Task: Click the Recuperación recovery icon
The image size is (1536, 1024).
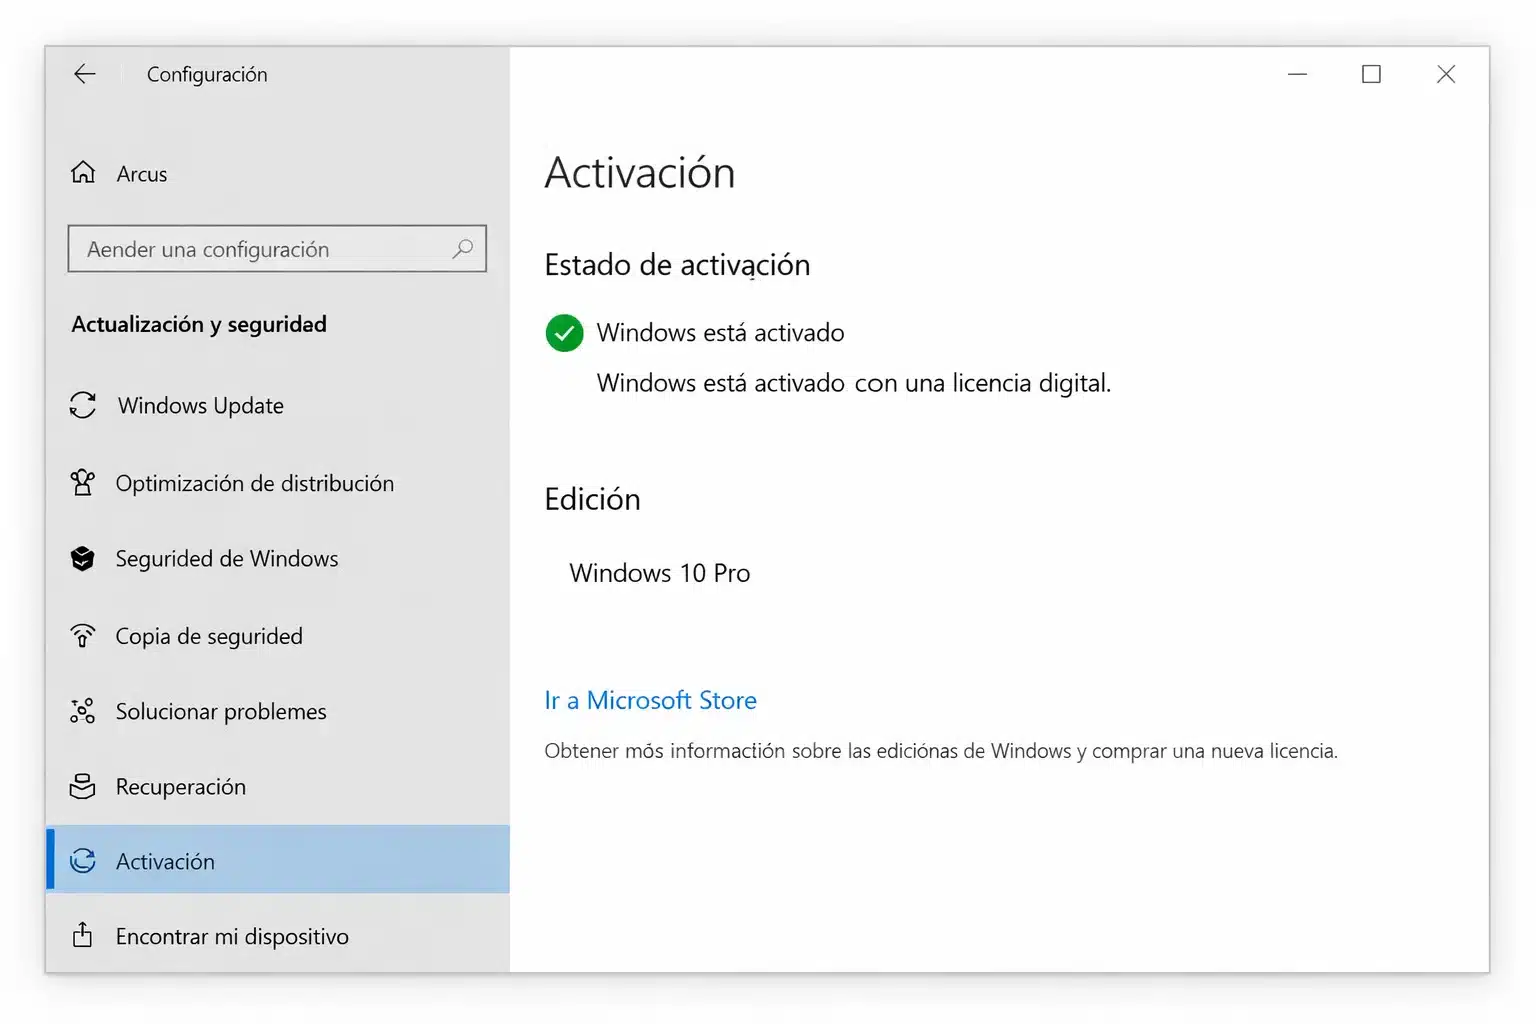Action: (84, 787)
